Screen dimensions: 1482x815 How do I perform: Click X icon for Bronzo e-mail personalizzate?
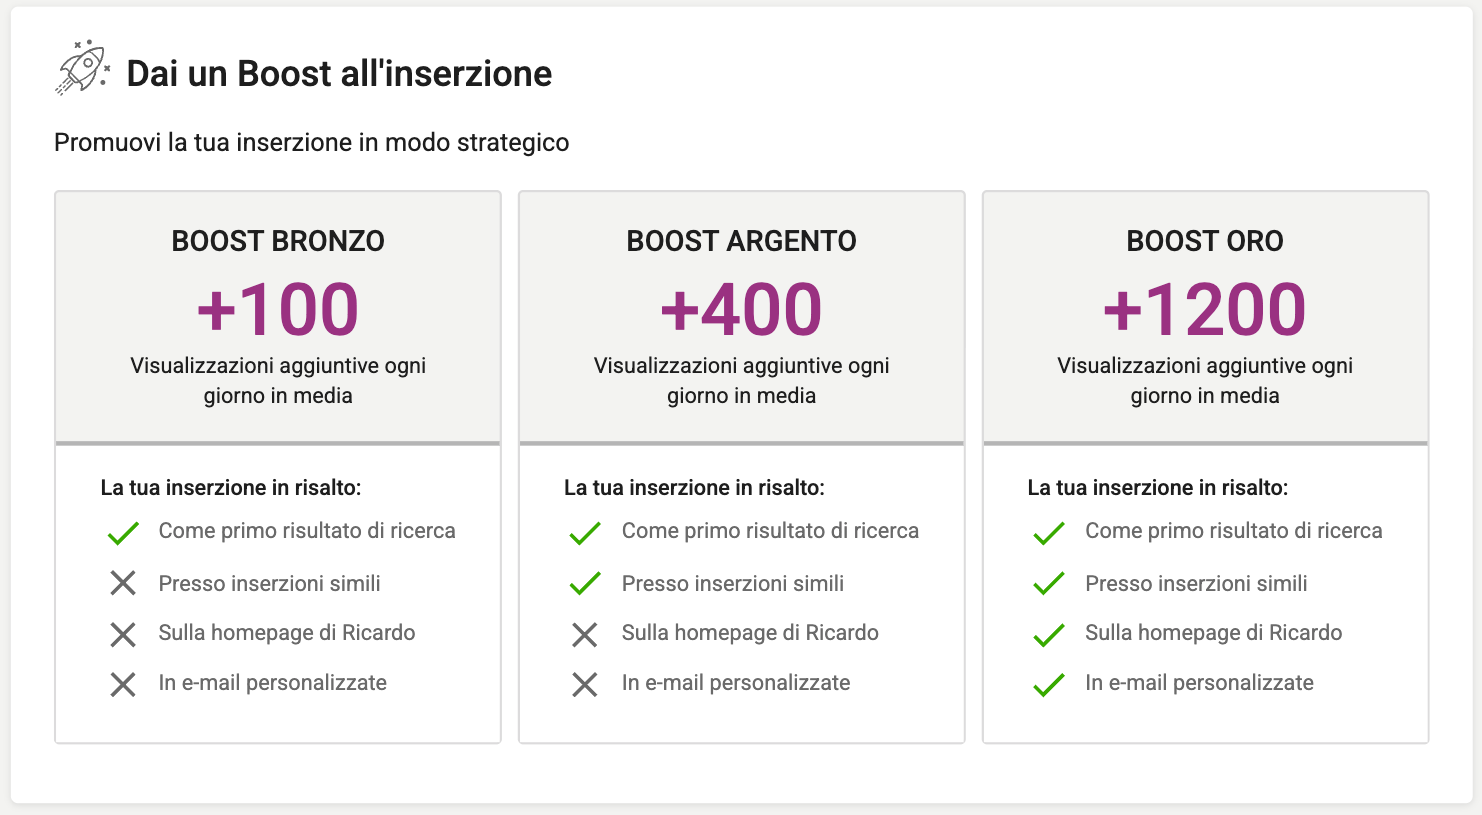[123, 684]
